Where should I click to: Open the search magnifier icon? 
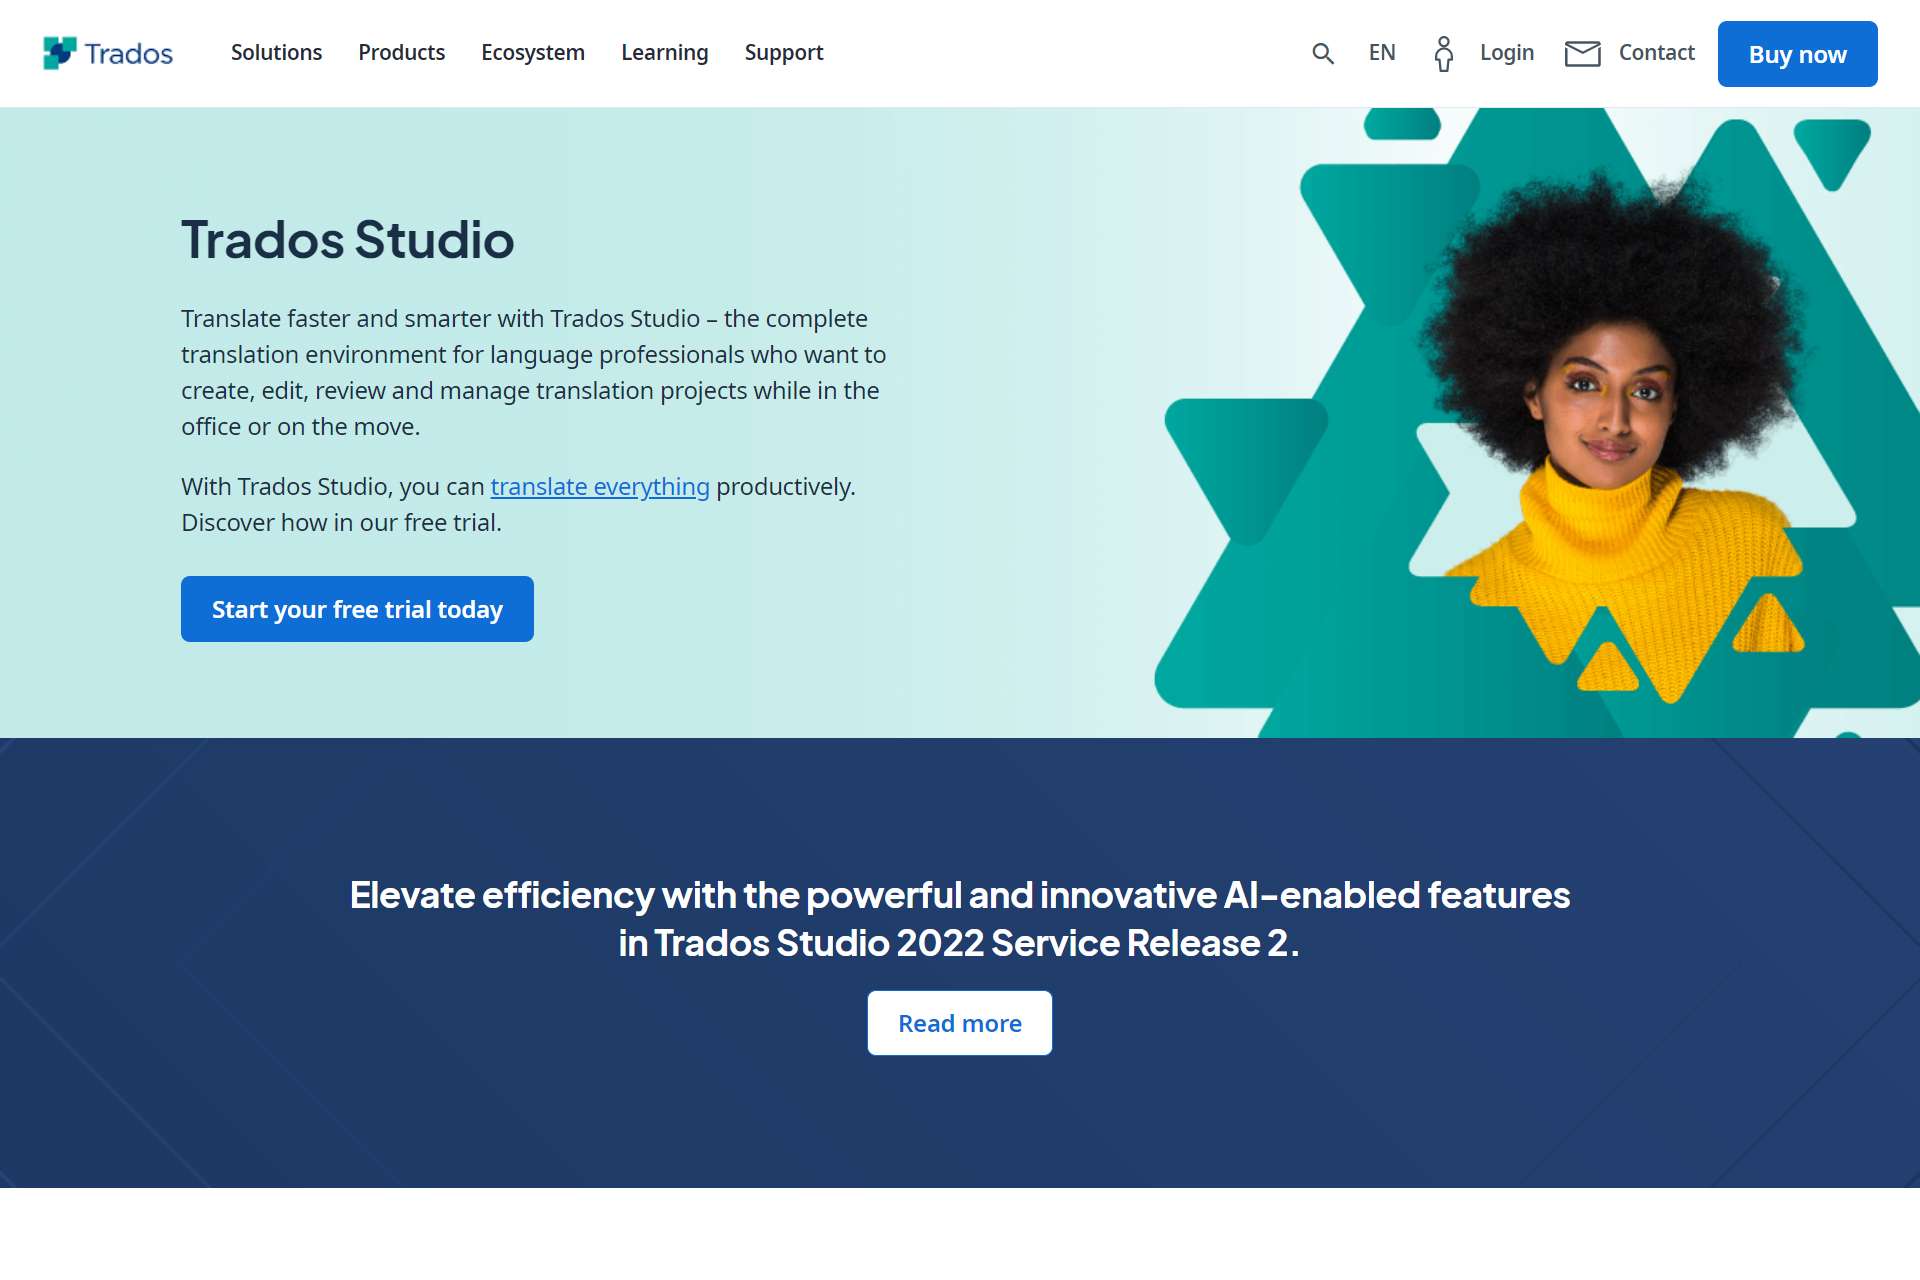(1323, 53)
